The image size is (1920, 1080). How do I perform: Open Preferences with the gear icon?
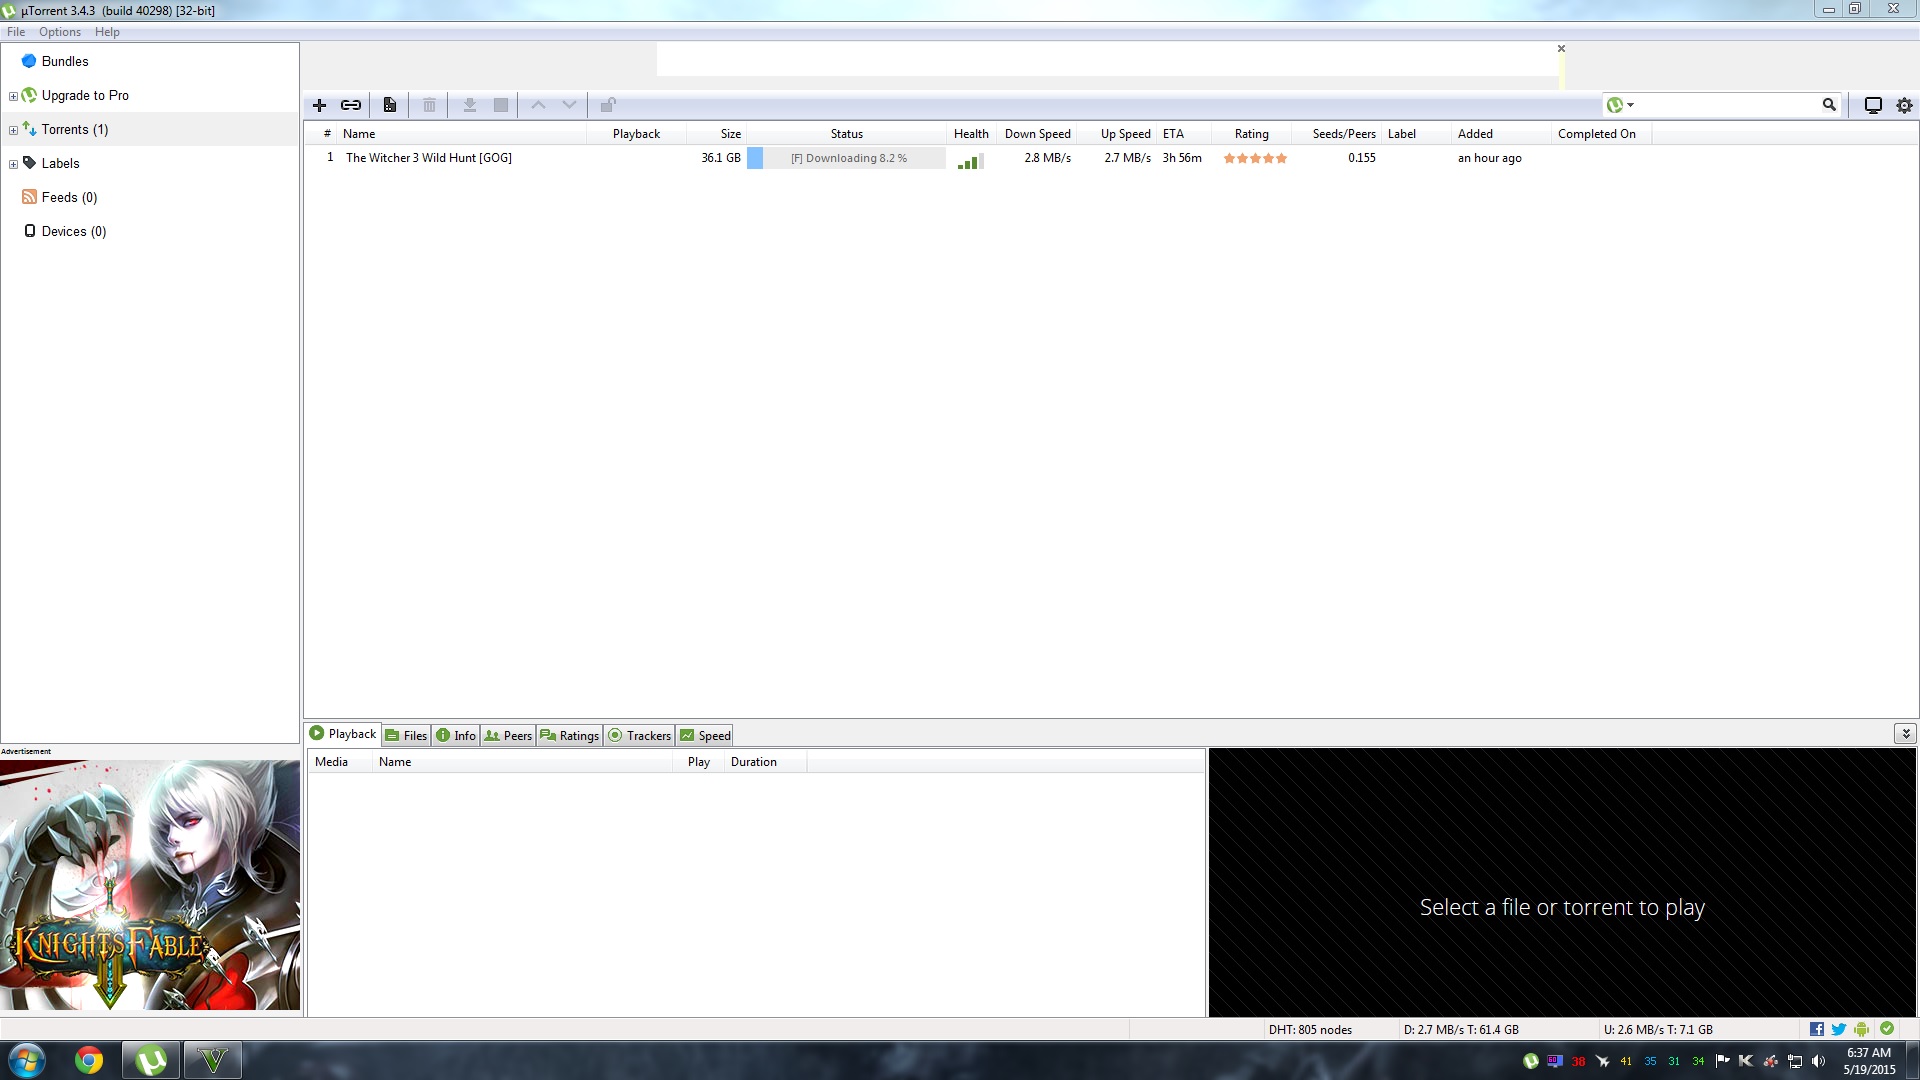pos(1904,105)
